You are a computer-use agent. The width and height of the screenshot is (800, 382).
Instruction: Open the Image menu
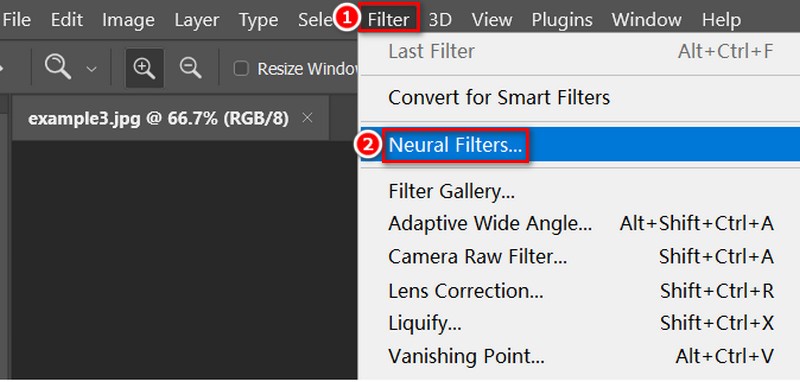pos(129,20)
